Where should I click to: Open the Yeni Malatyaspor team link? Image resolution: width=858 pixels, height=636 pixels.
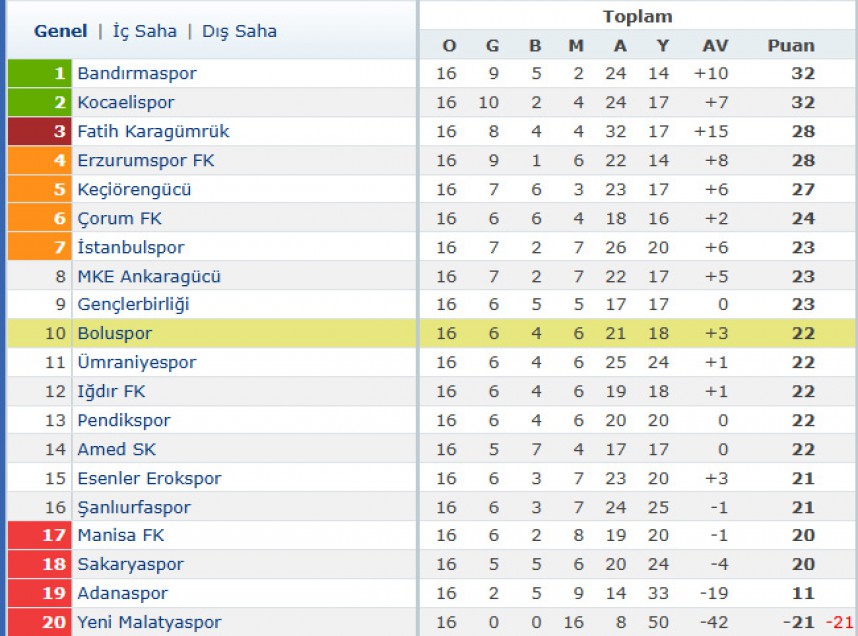(x=149, y=622)
